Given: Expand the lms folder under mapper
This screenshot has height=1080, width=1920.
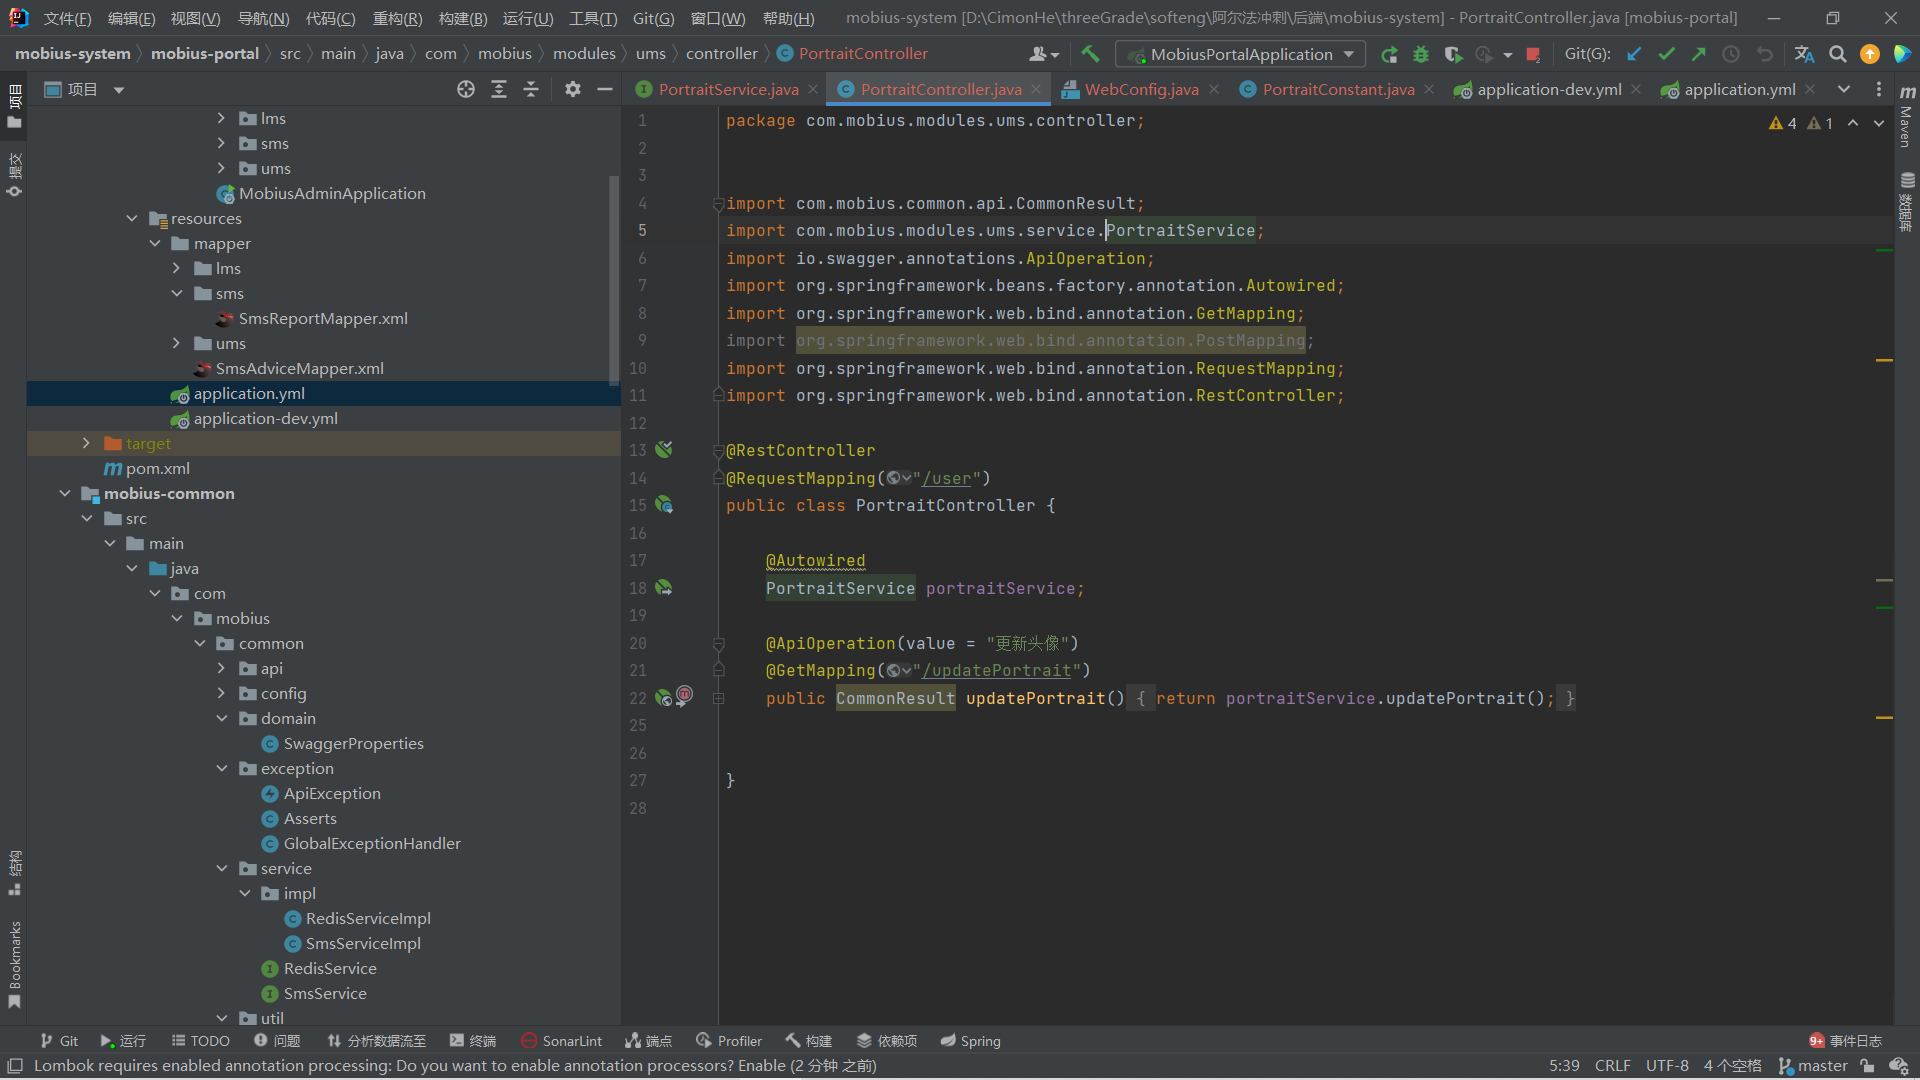Looking at the screenshot, I should click(177, 268).
